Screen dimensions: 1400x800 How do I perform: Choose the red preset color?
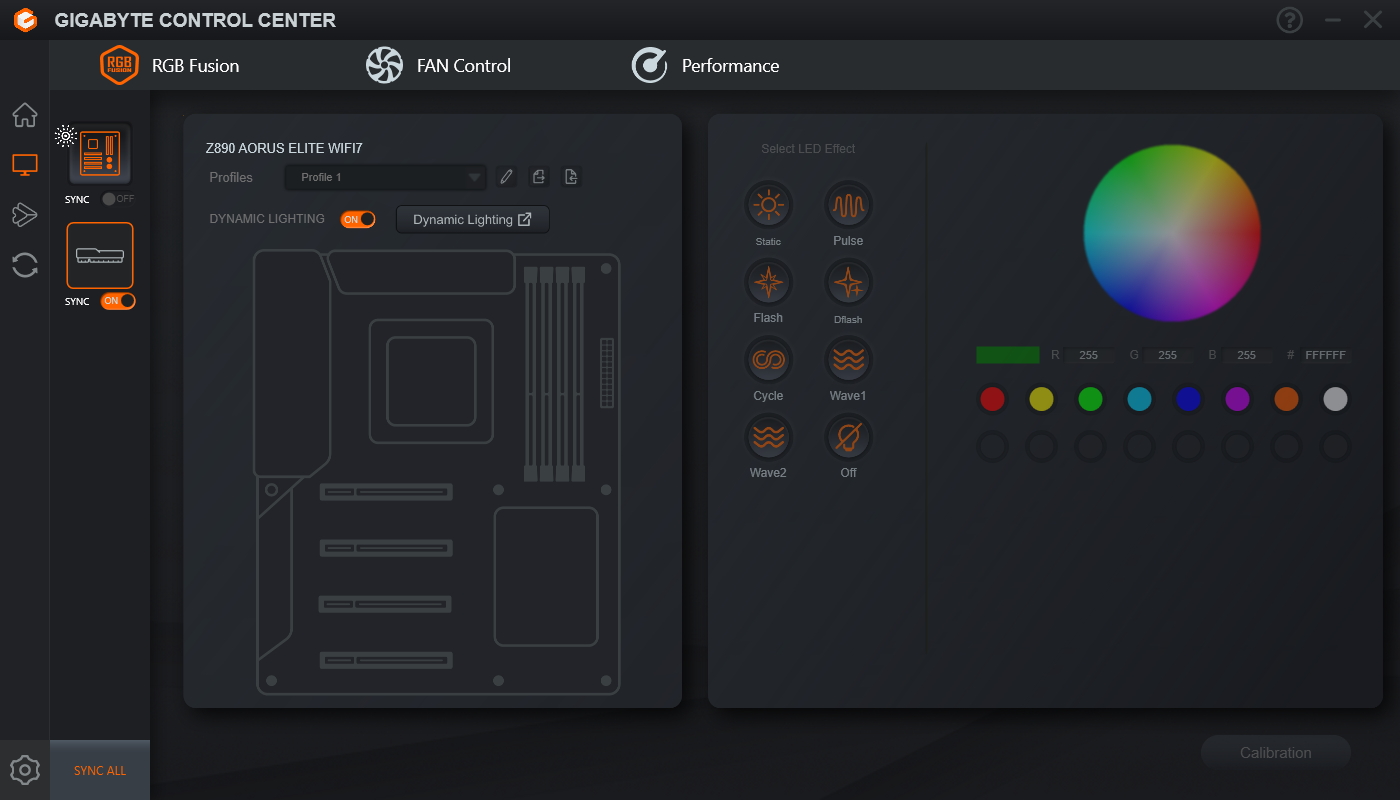coord(992,399)
